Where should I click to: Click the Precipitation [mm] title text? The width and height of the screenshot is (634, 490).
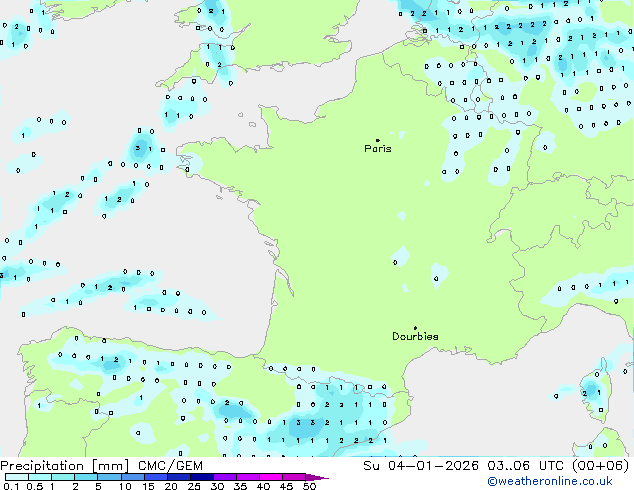click(65, 465)
